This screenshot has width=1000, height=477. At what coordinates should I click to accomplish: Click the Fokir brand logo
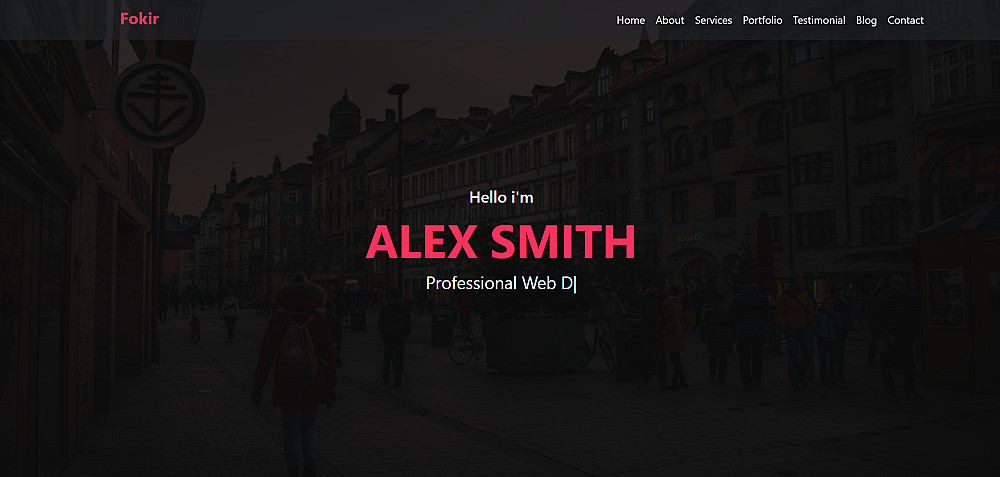[139, 19]
